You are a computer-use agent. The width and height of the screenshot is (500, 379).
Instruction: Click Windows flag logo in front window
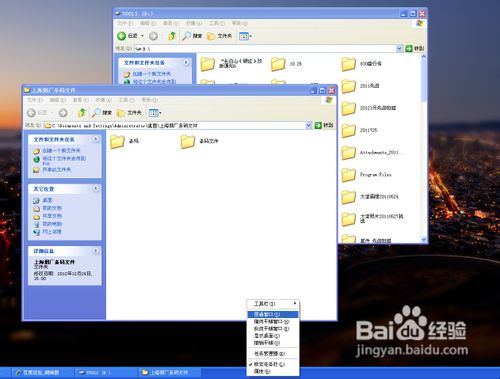[x=329, y=100]
